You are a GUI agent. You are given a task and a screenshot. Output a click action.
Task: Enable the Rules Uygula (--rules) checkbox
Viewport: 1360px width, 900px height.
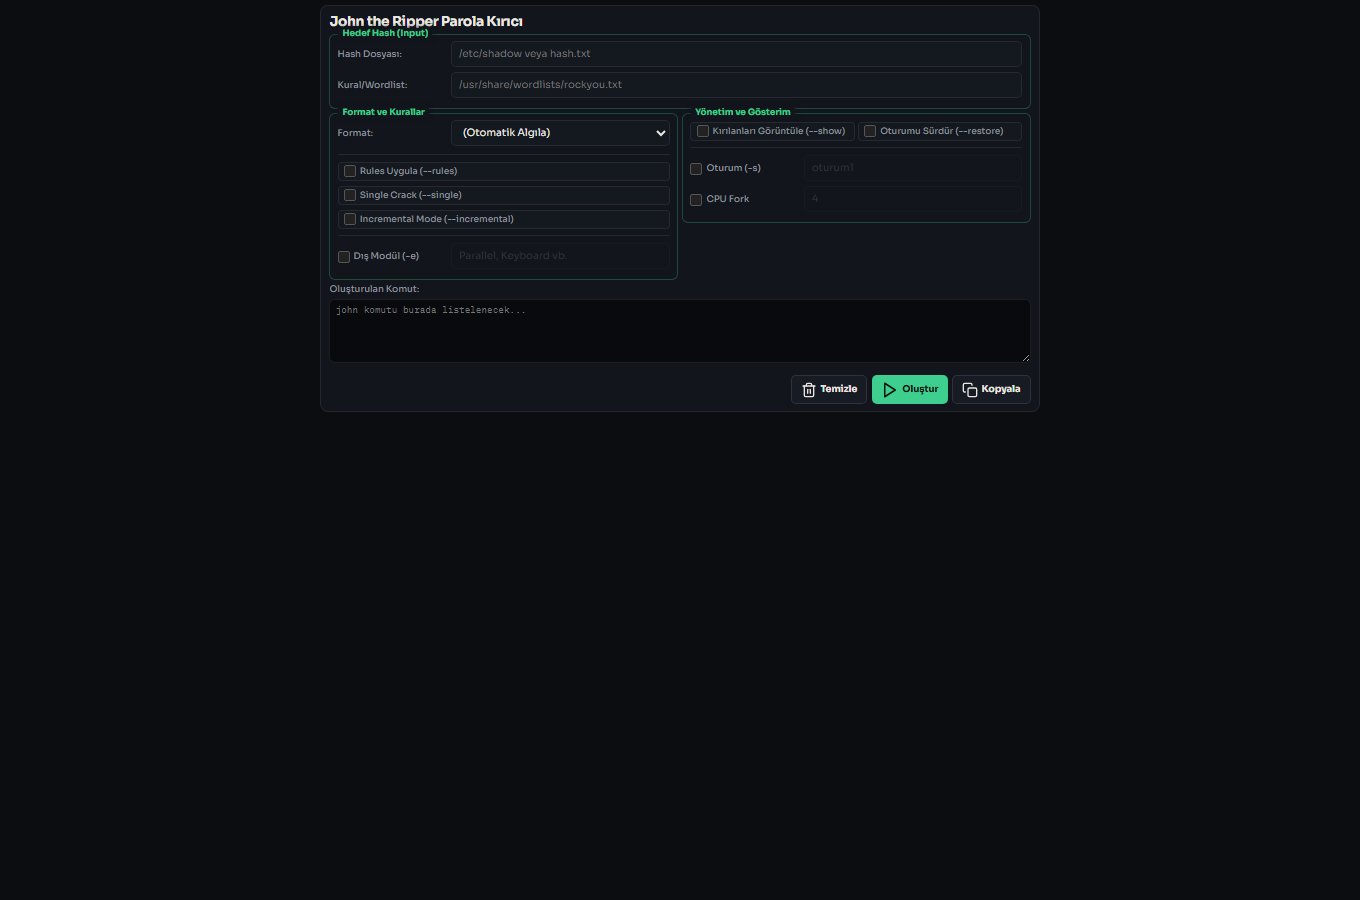tap(350, 171)
